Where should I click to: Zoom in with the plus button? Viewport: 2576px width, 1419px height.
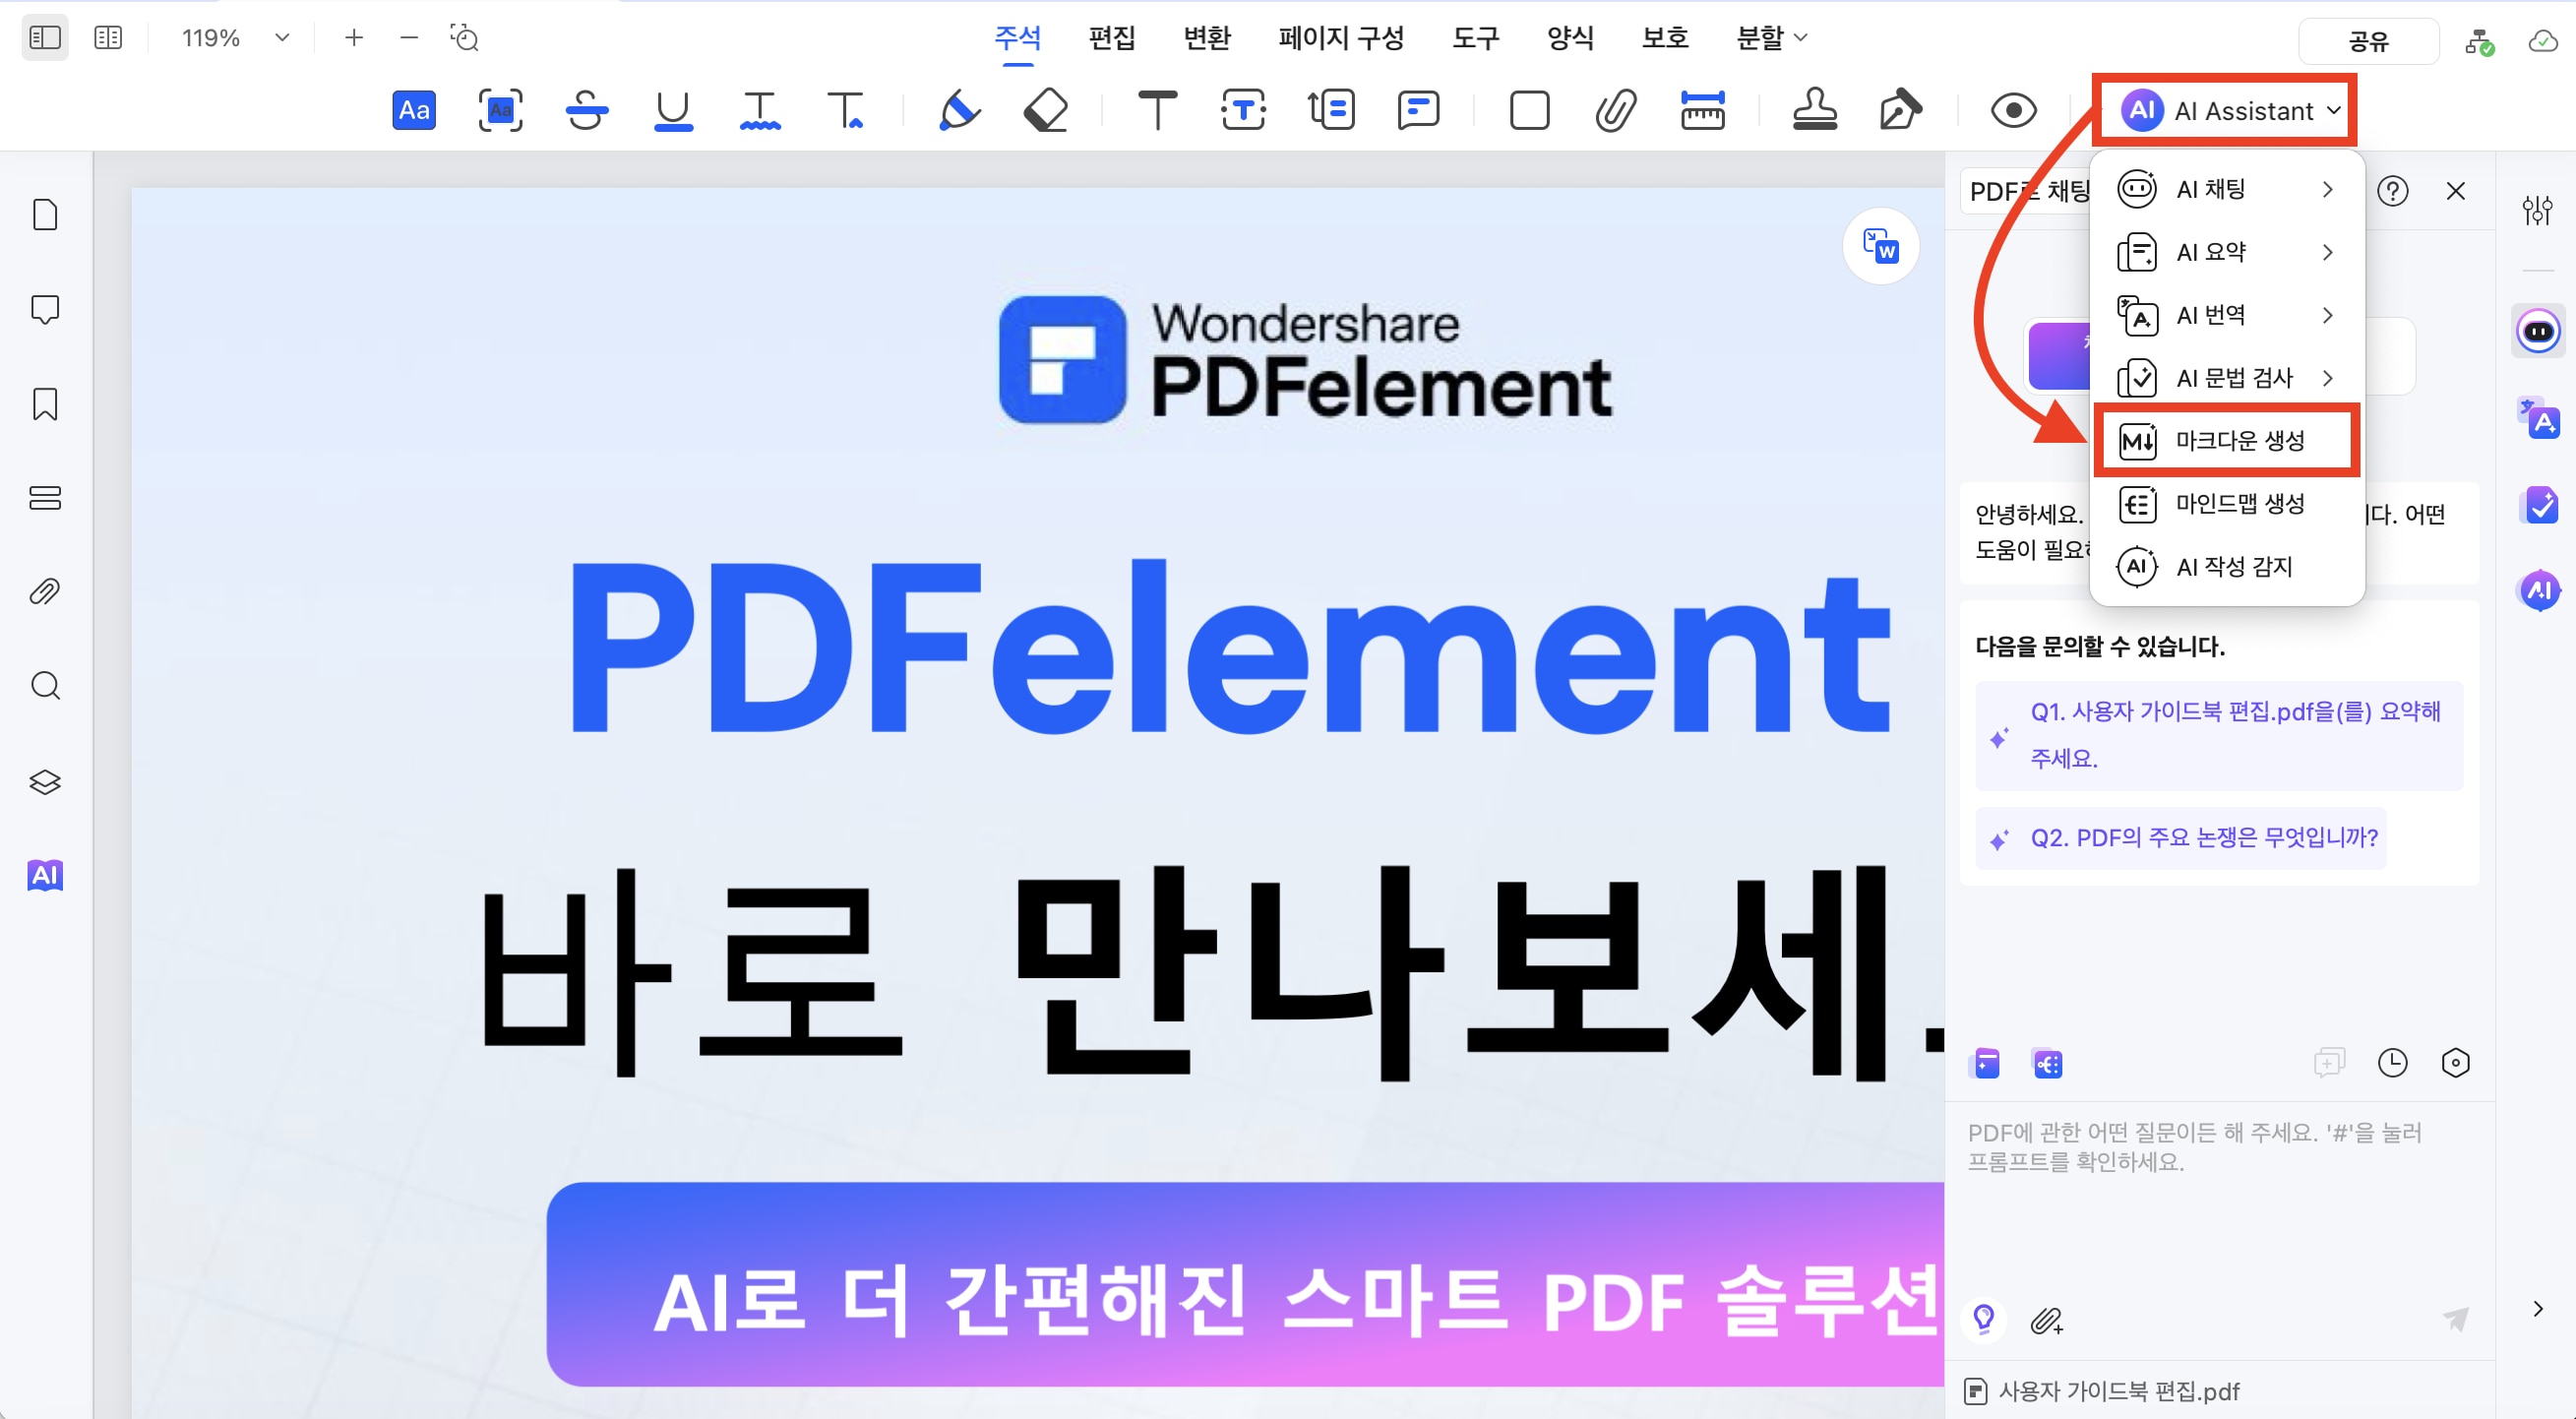coord(353,38)
